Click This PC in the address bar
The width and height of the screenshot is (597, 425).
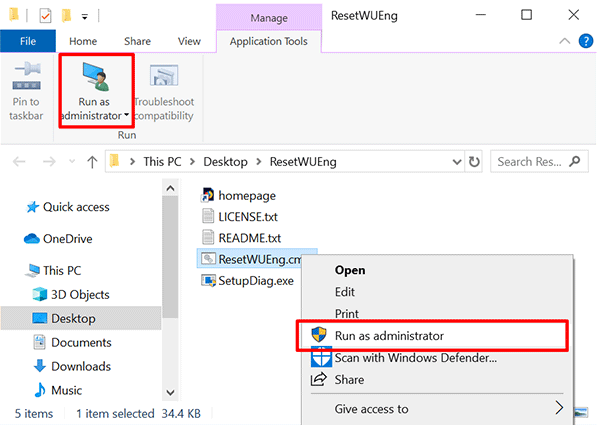[x=162, y=162]
